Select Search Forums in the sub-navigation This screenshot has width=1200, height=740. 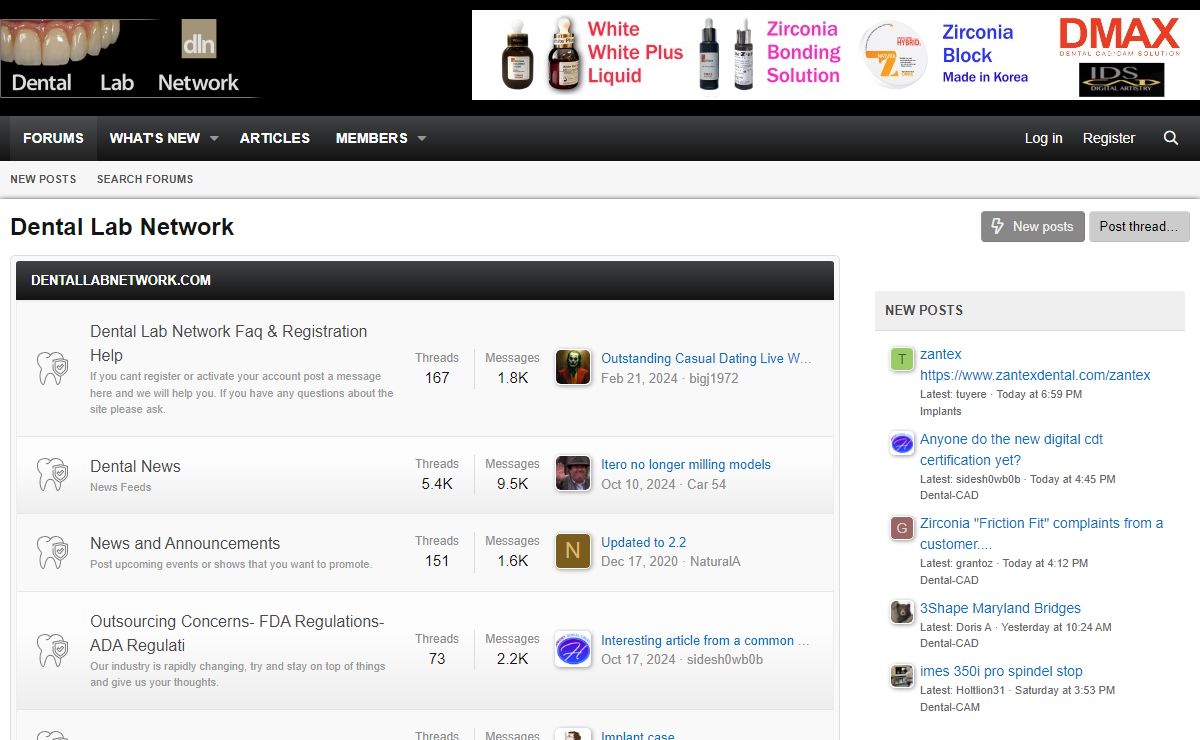[x=145, y=179]
